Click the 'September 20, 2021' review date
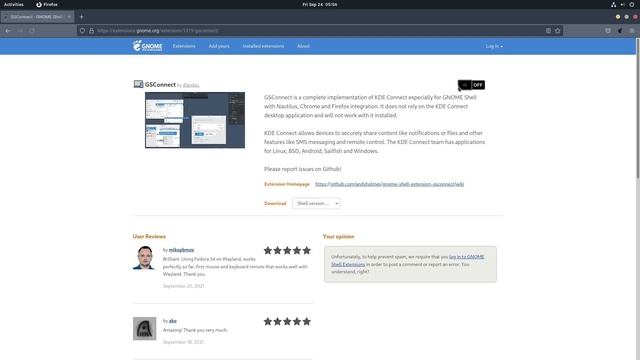 click(184, 286)
